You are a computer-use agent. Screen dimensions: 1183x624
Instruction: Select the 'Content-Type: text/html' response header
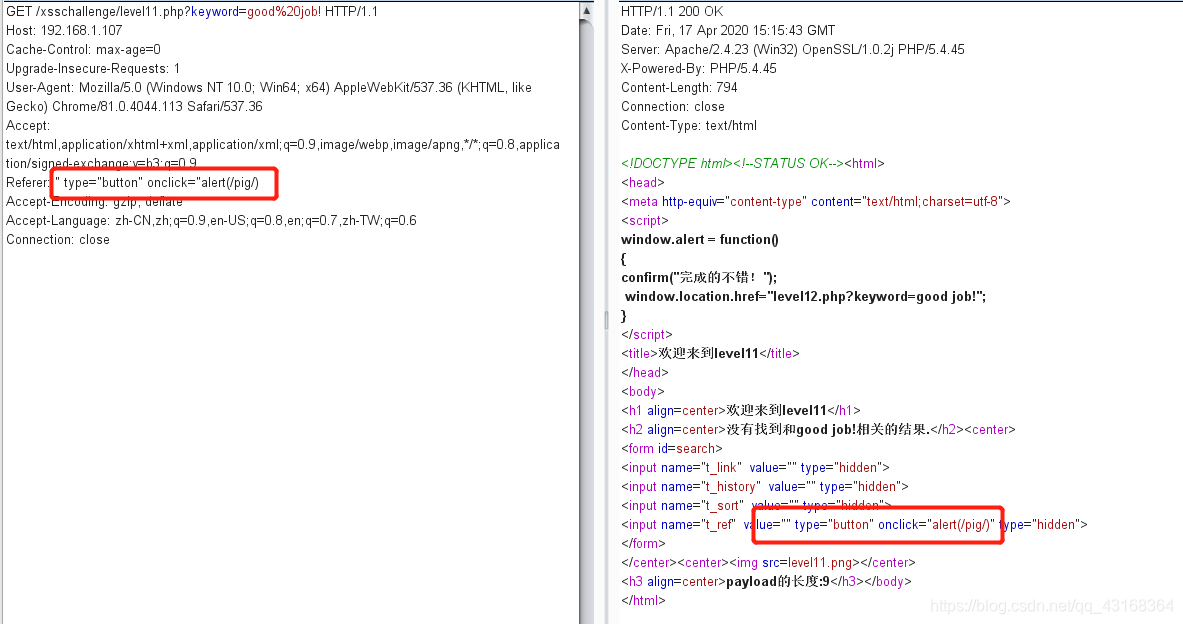point(689,126)
